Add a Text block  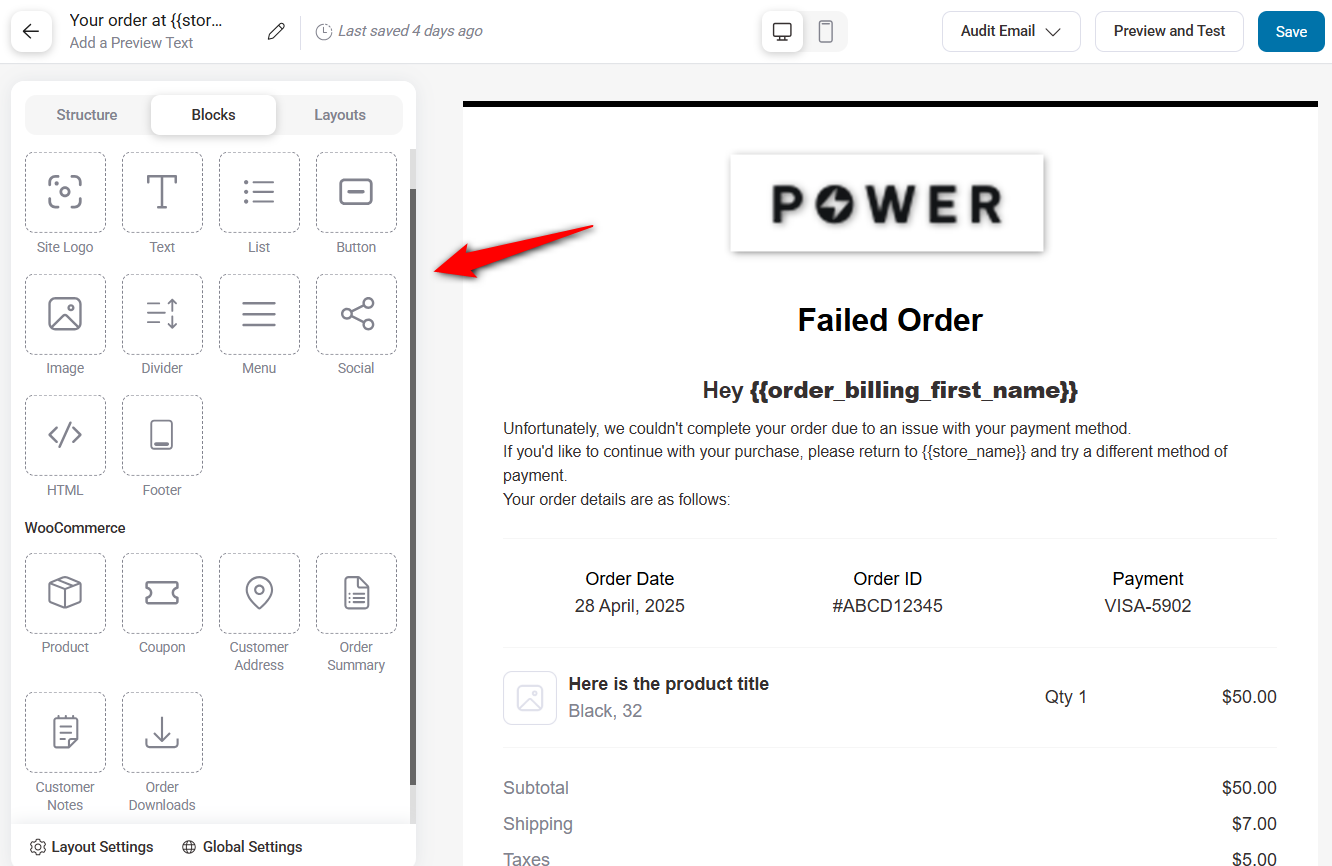tap(162, 193)
